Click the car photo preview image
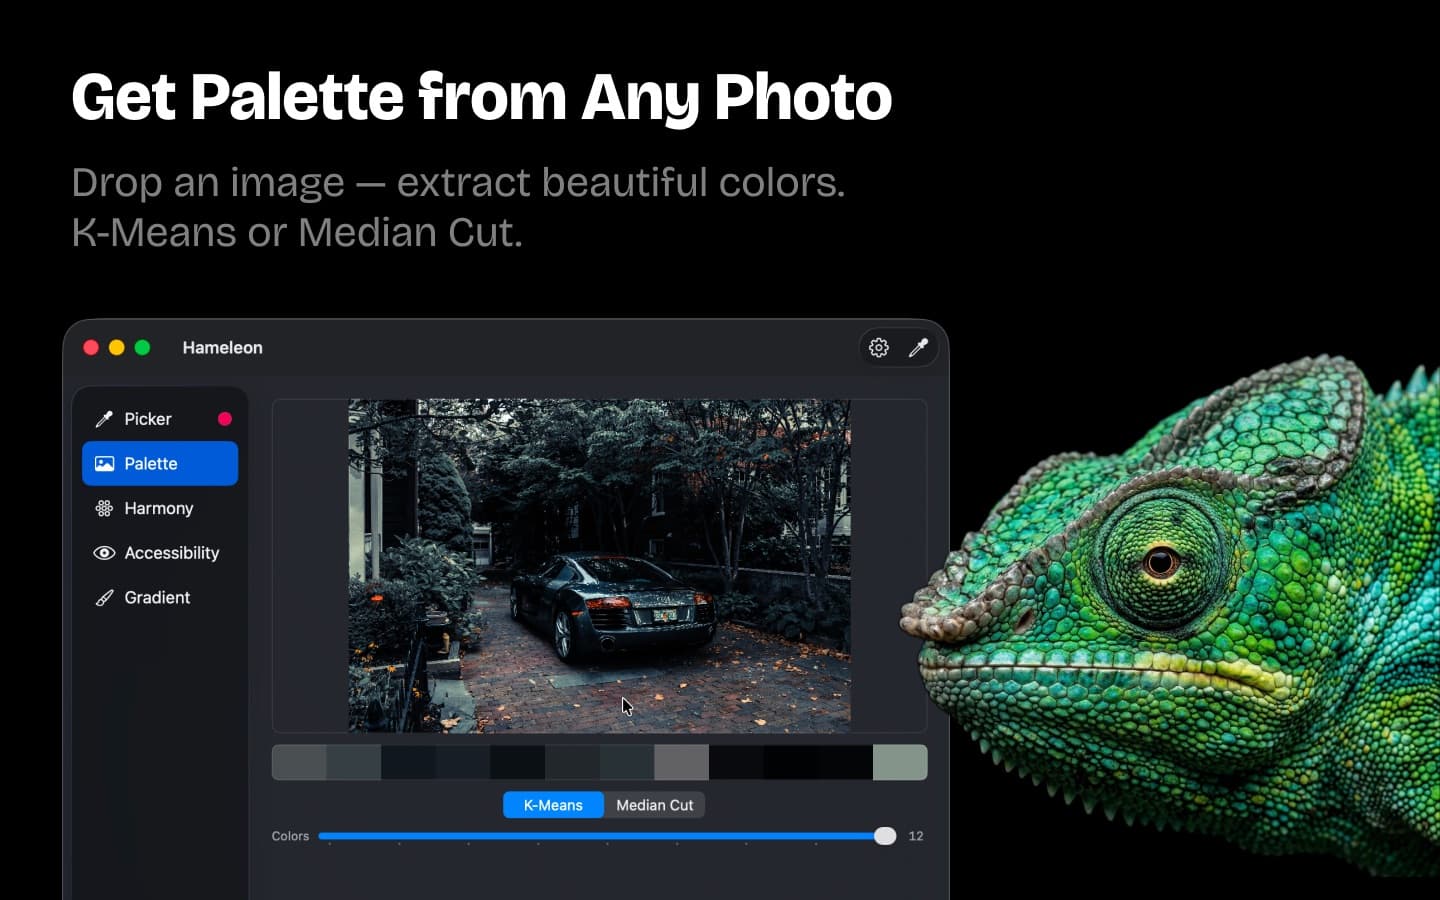Screen dimensions: 1440x900 click(600, 565)
